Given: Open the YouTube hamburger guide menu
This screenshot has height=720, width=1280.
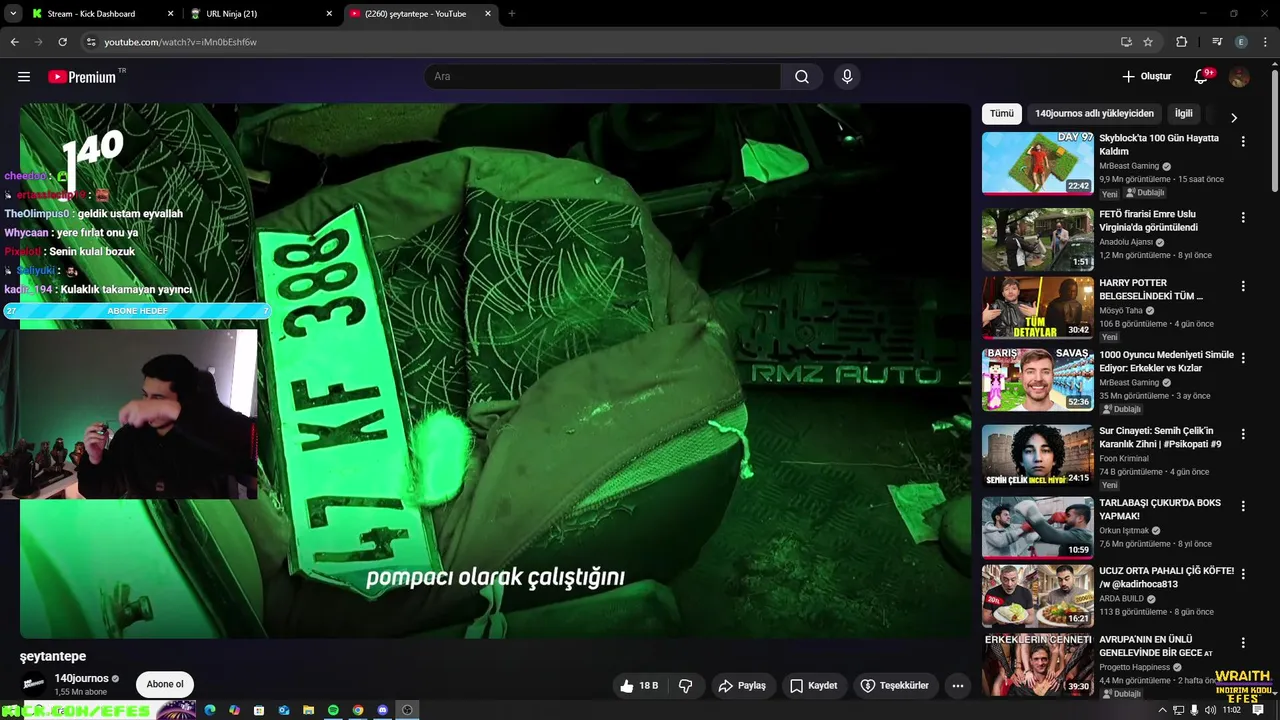Looking at the screenshot, I should coord(24,77).
